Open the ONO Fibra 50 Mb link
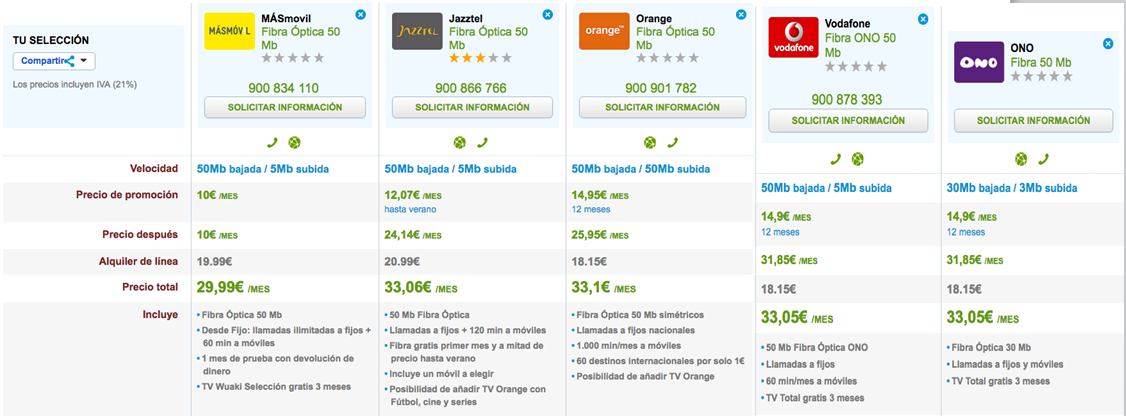 [x=1041, y=63]
